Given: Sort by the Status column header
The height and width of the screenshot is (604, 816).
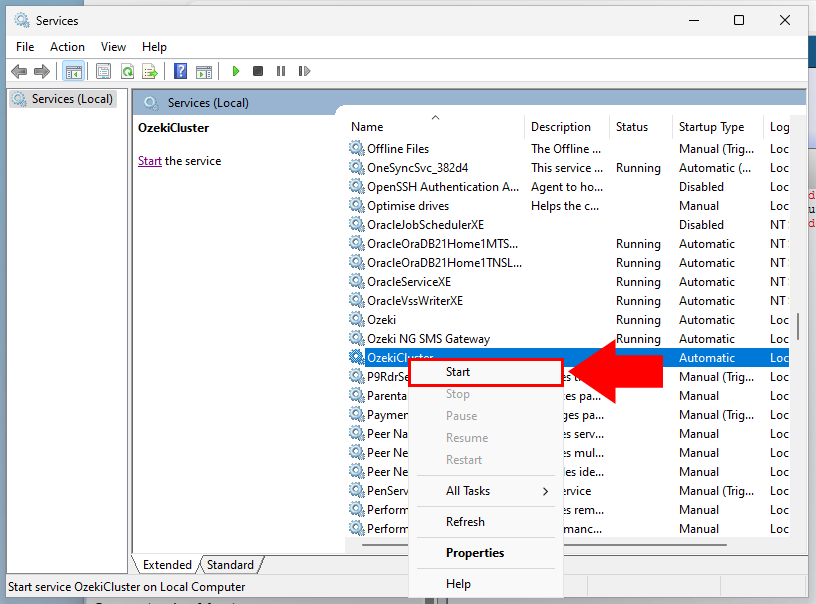Looking at the screenshot, I should [641, 127].
